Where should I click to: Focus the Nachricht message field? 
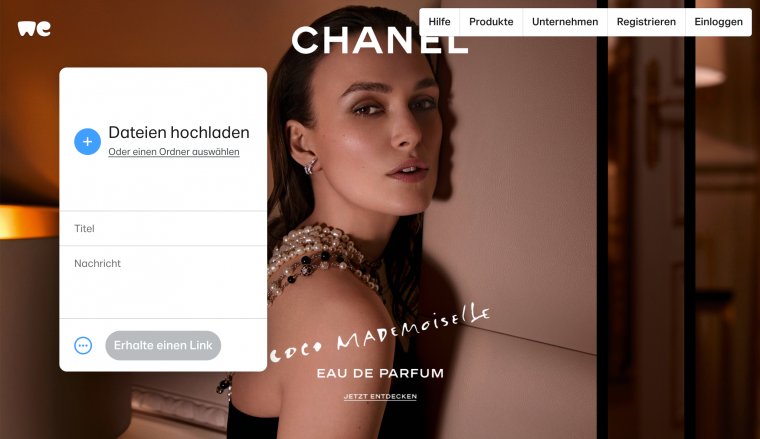163,282
